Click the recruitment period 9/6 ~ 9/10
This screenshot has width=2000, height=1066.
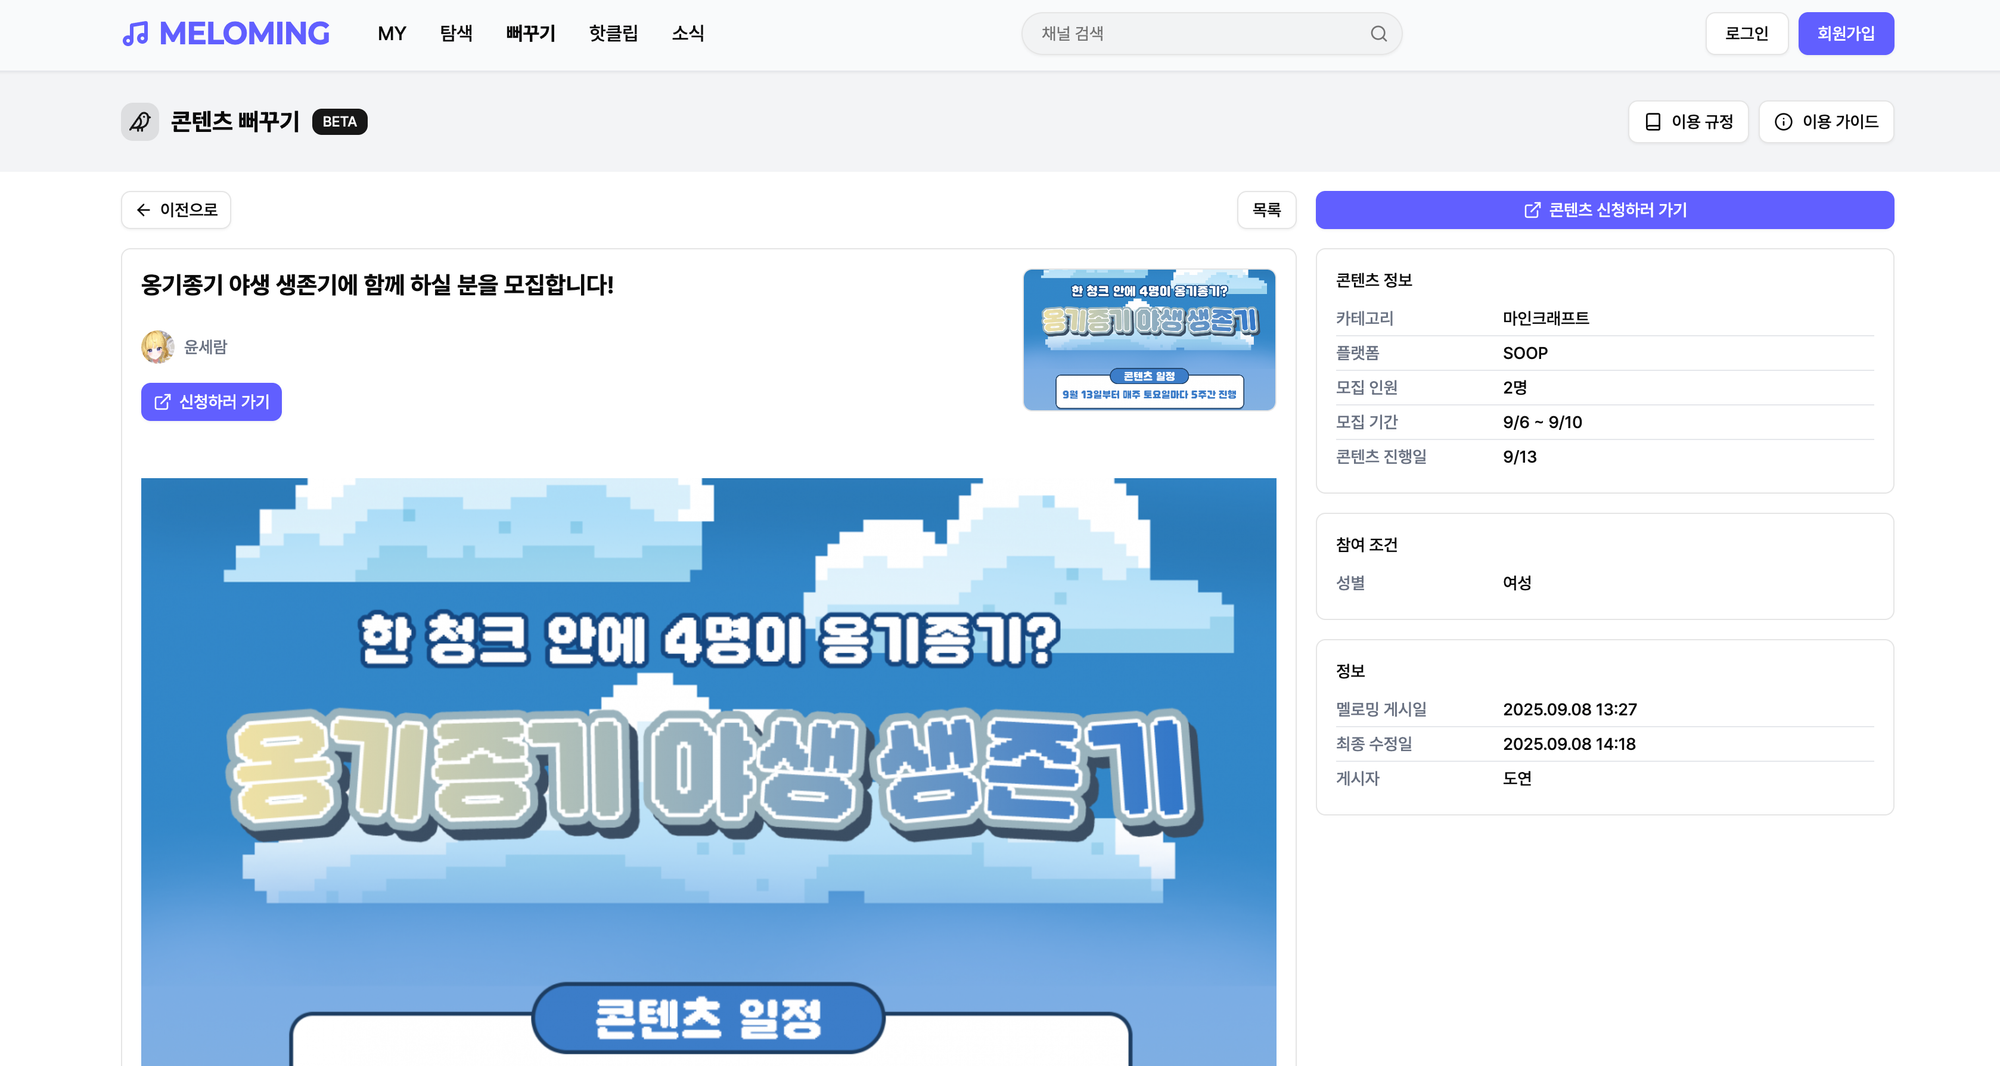click(1542, 422)
